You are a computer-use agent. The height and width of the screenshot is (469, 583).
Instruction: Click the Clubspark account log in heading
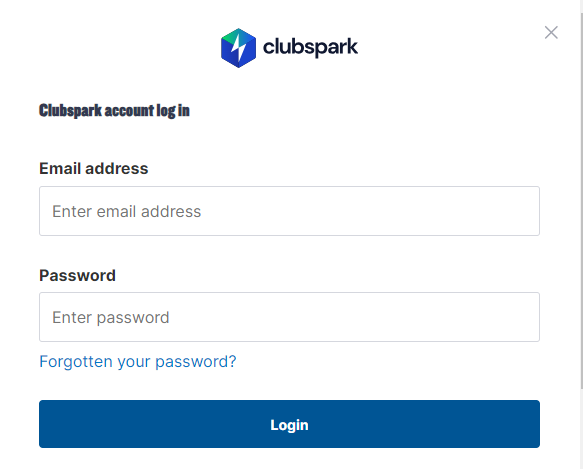114,111
